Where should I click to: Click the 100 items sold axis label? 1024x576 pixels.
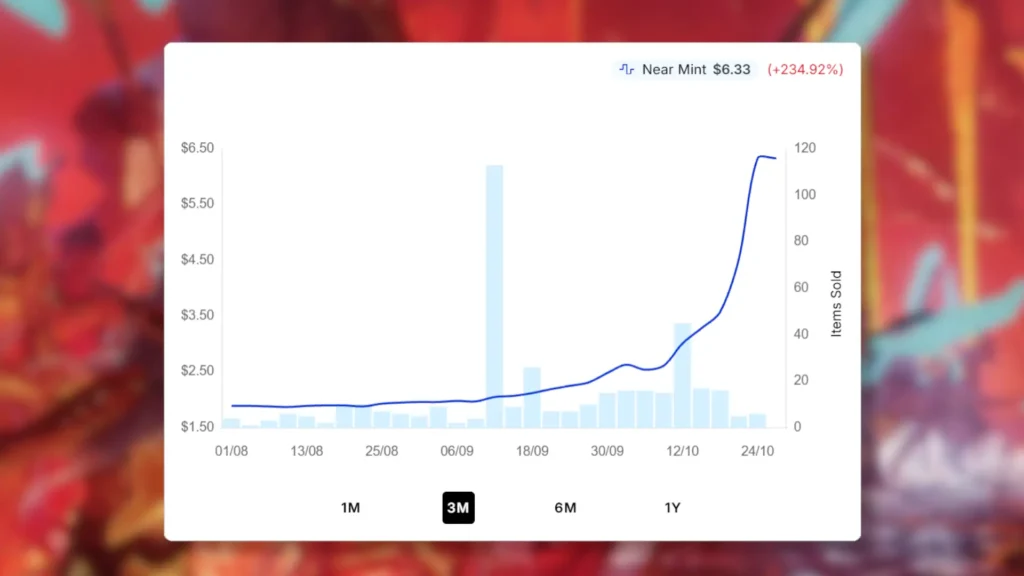[x=805, y=194]
